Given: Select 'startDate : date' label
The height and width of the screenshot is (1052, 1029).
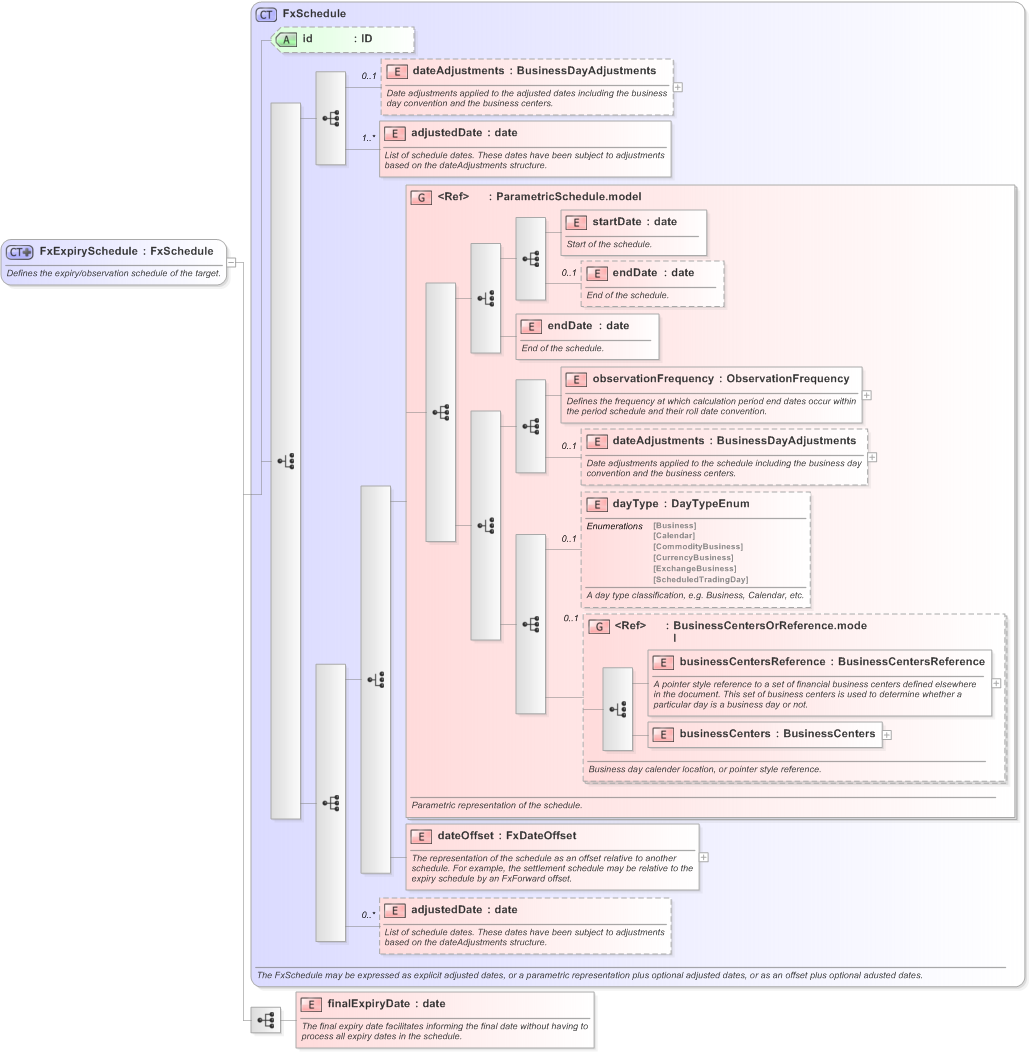Looking at the screenshot, I should pos(634,222).
